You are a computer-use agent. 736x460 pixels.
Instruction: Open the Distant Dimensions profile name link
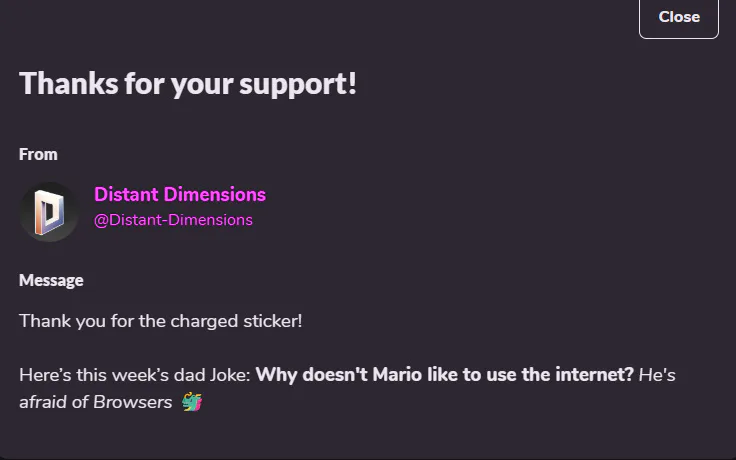[x=180, y=194]
